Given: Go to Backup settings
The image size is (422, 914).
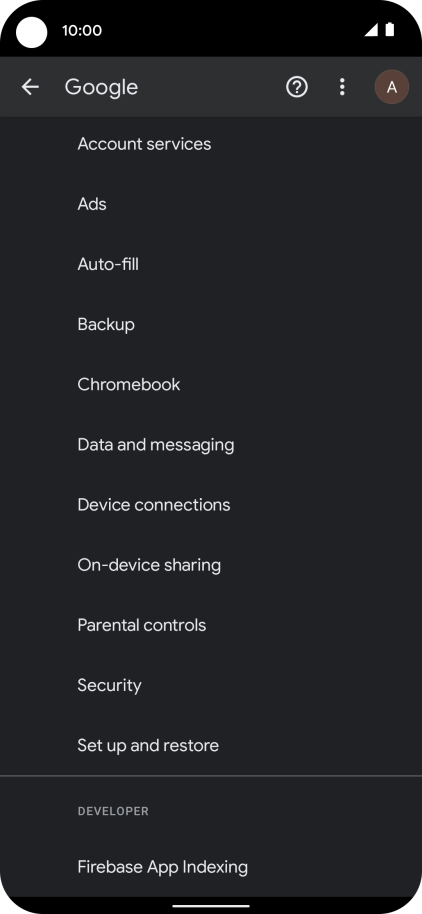Looking at the screenshot, I should click(211, 324).
